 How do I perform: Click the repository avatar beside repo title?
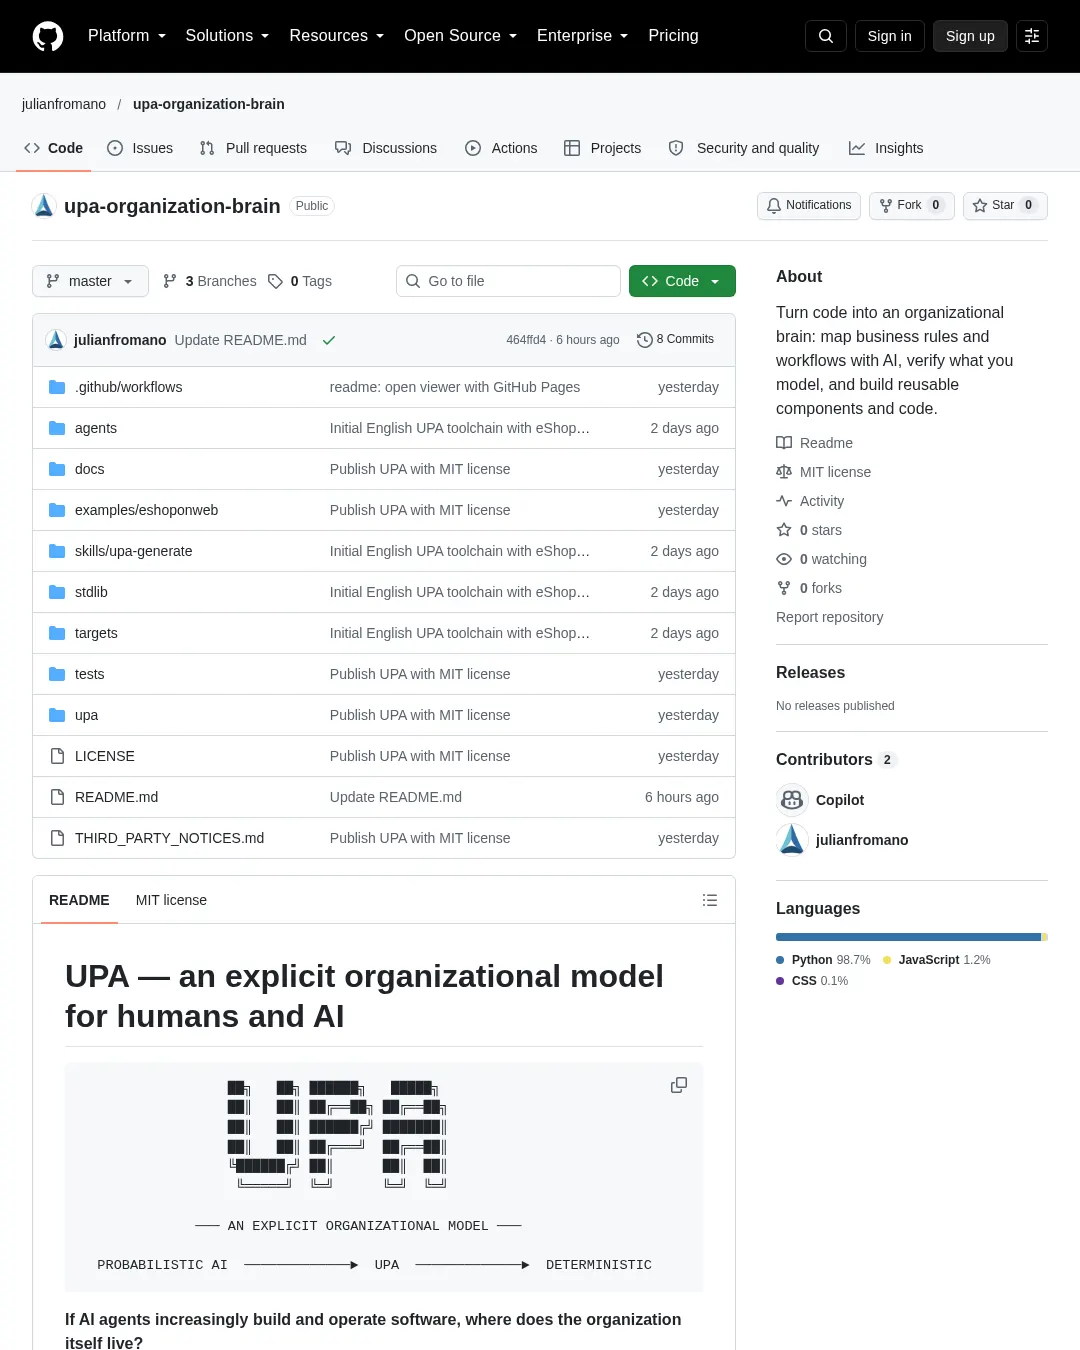pos(44,206)
